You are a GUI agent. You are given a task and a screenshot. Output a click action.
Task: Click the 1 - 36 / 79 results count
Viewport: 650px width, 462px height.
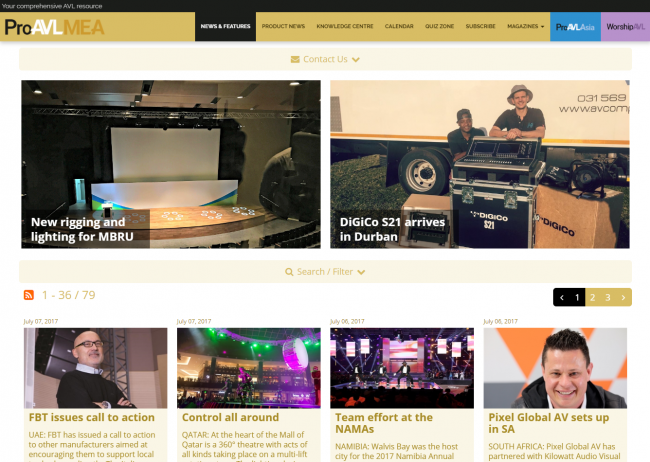click(68, 295)
